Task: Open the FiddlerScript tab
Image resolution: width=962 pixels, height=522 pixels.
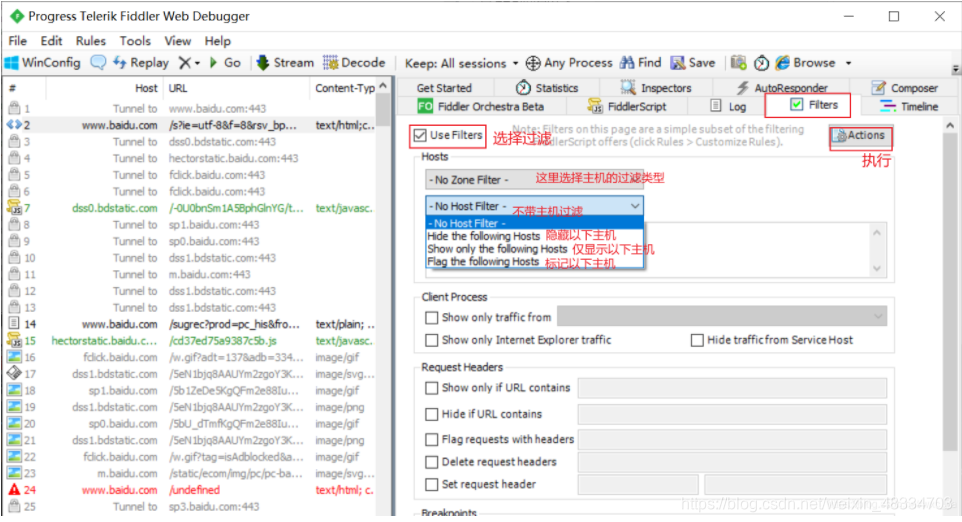Action: tap(626, 106)
